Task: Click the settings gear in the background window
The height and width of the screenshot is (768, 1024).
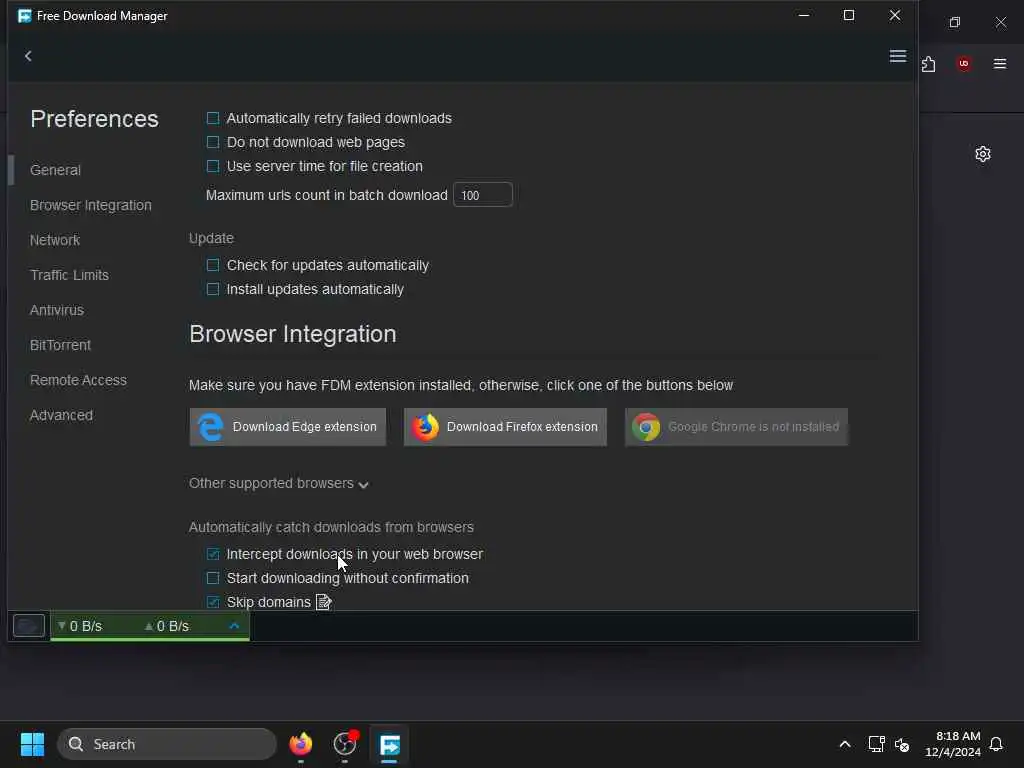Action: (x=983, y=154)
